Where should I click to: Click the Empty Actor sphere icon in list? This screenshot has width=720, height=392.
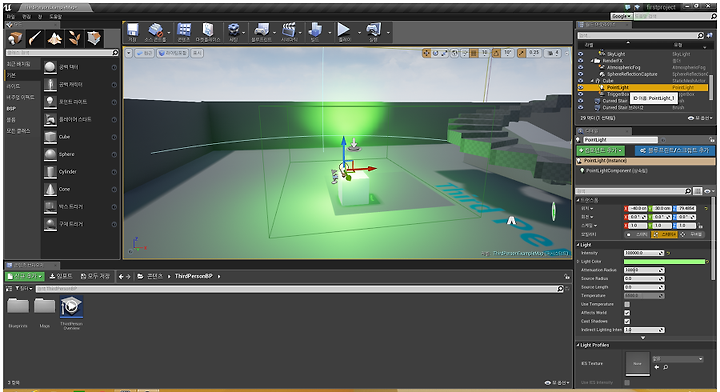[x=51, y=67]
